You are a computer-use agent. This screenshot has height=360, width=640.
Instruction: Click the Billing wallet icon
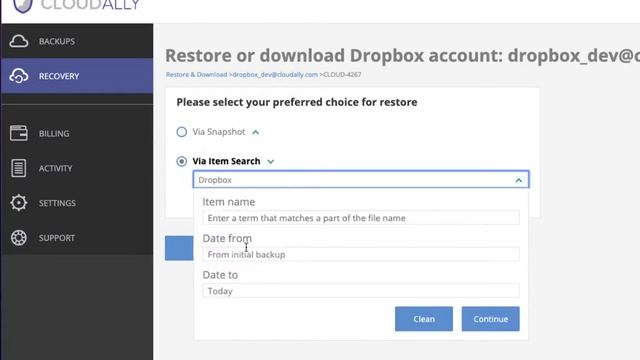coord(19,133)
